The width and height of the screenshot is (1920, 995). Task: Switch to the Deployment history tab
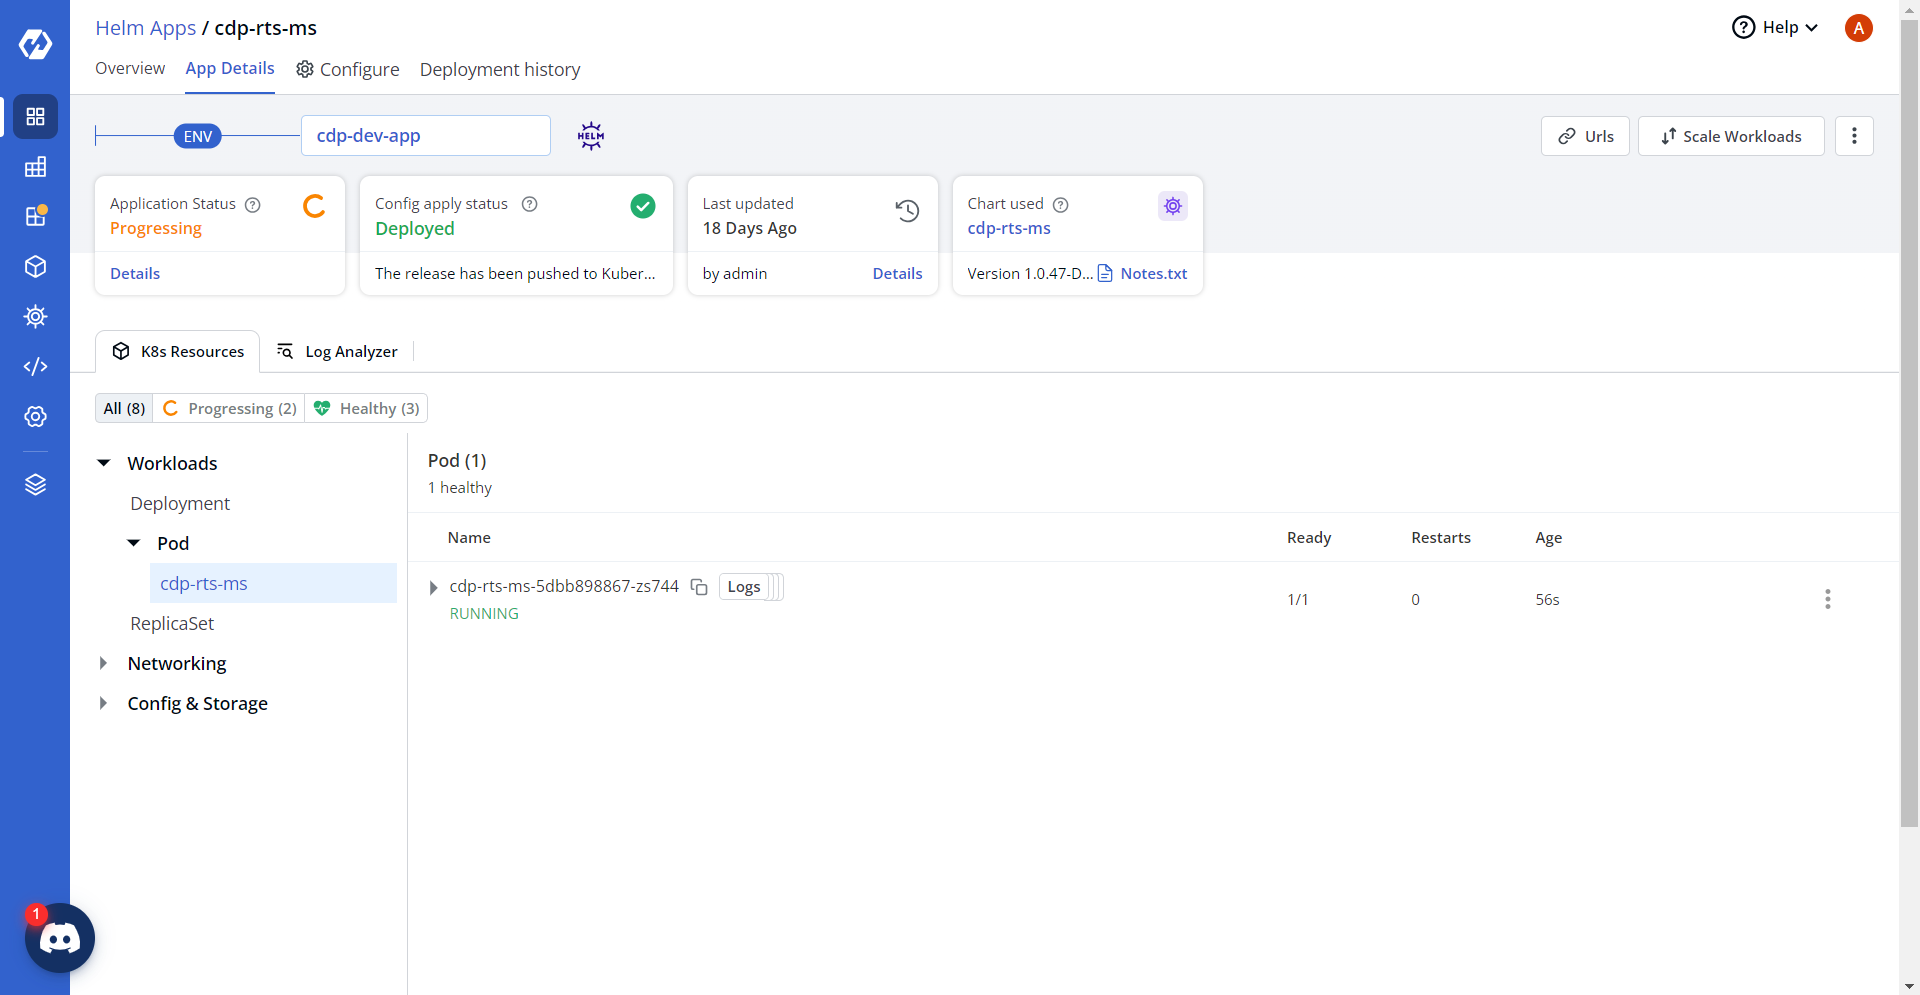coord(499,69)
